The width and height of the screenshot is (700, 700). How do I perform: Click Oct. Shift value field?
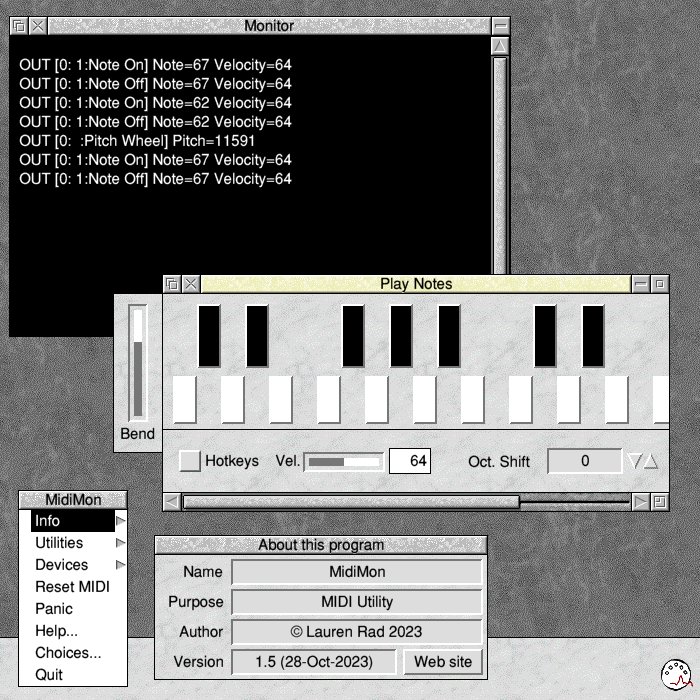[x=584, y=461]
